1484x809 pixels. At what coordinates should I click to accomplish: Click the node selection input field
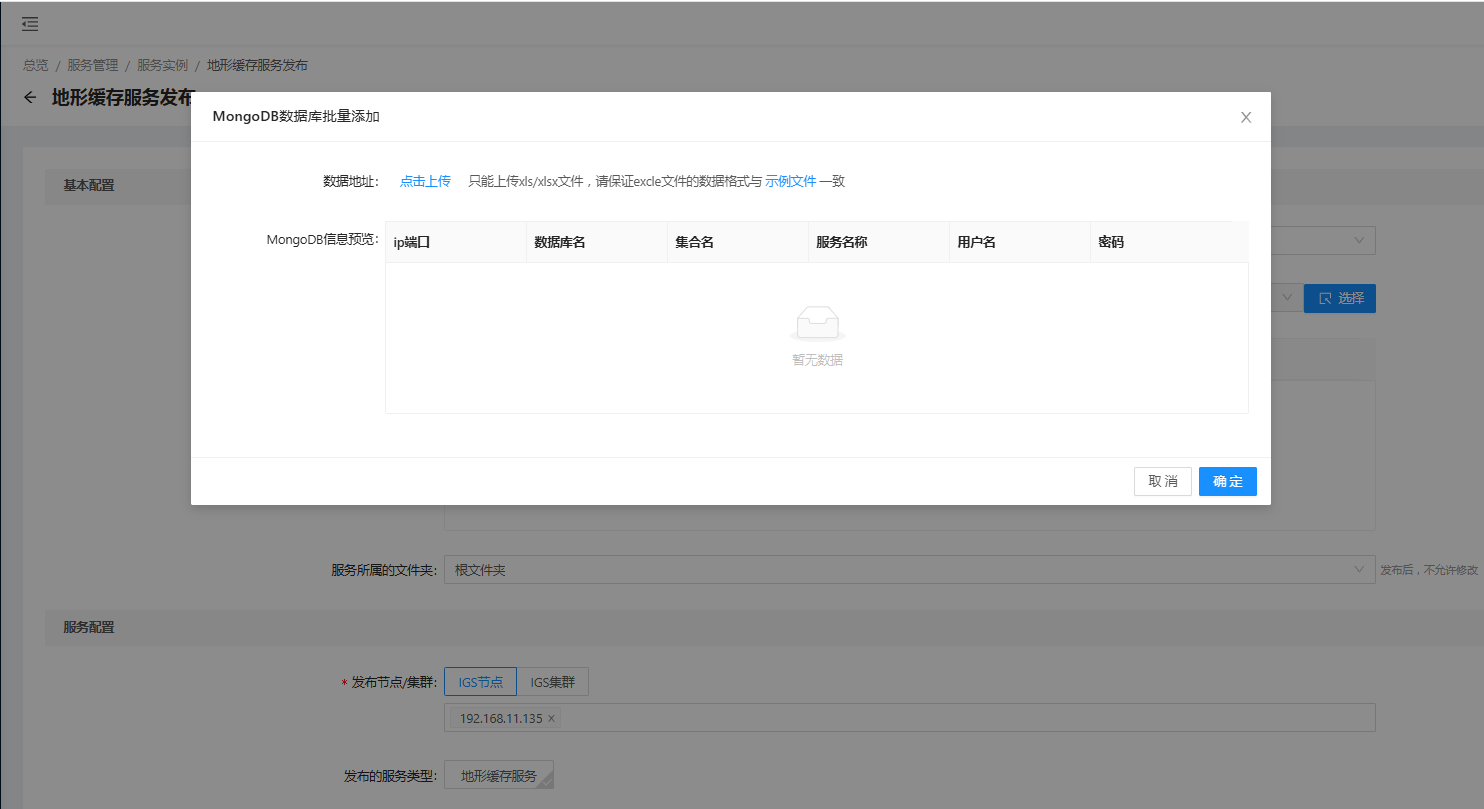coord(910,718)
